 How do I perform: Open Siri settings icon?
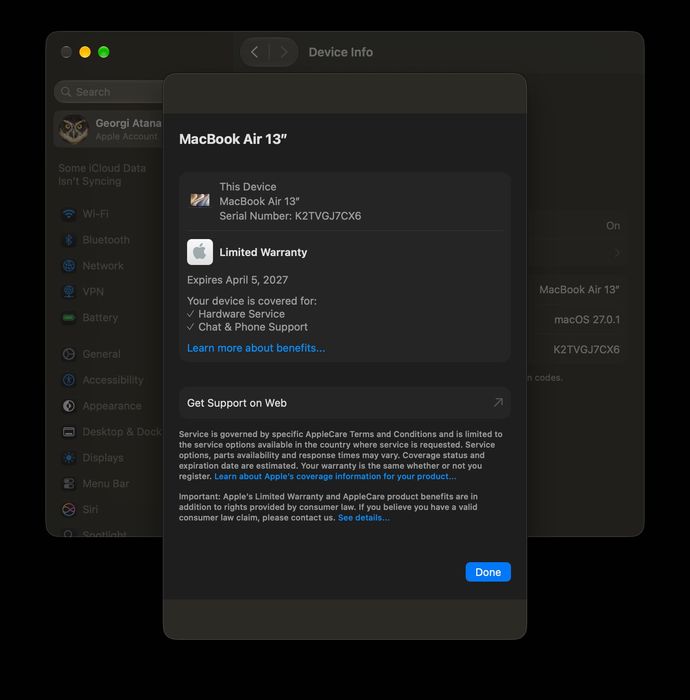69,509
